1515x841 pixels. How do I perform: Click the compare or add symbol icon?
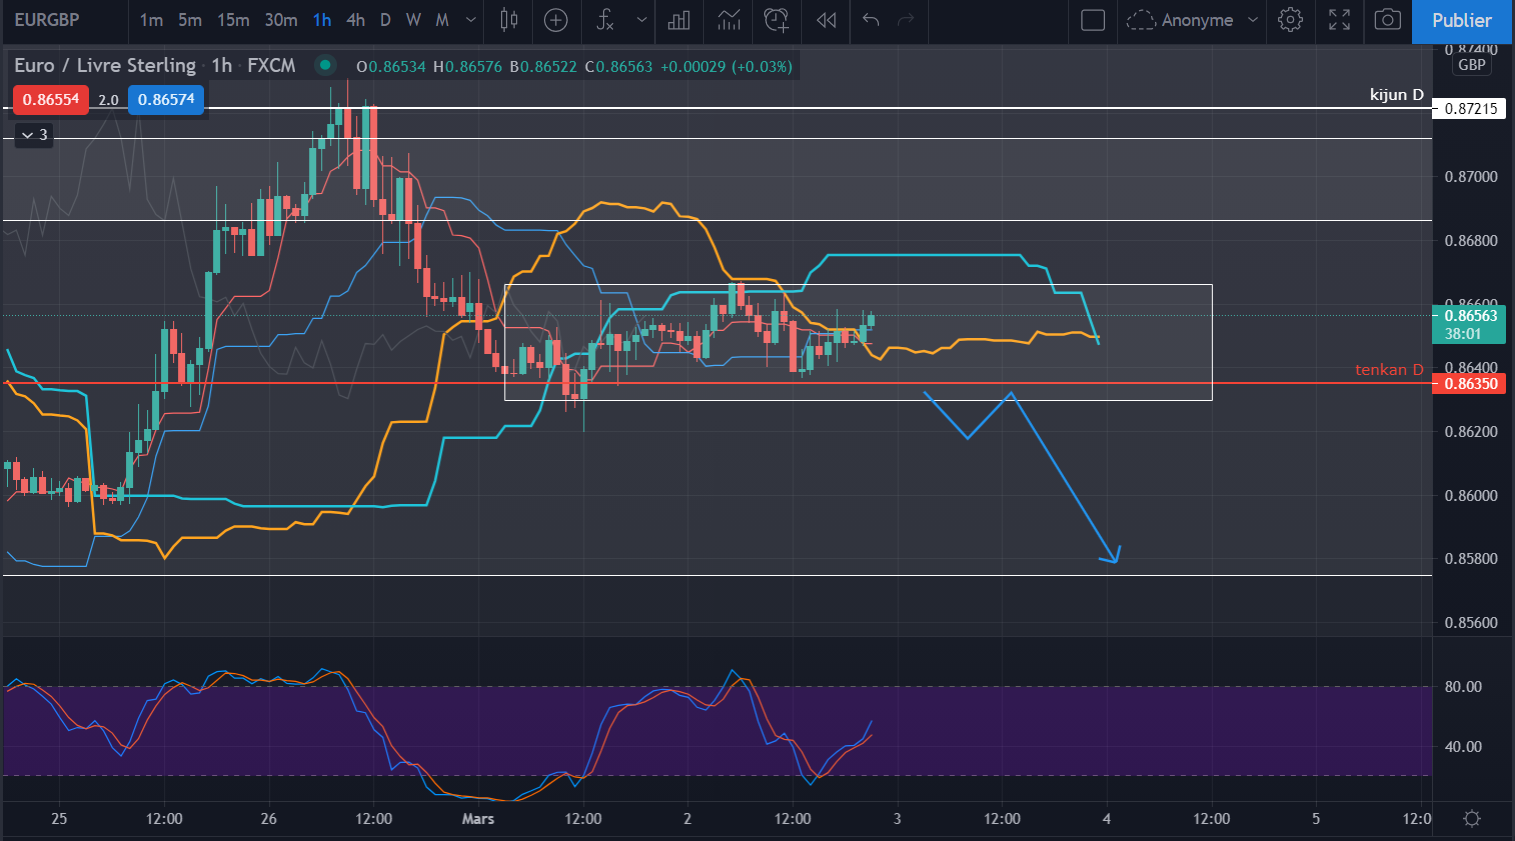tap(556, 20)
